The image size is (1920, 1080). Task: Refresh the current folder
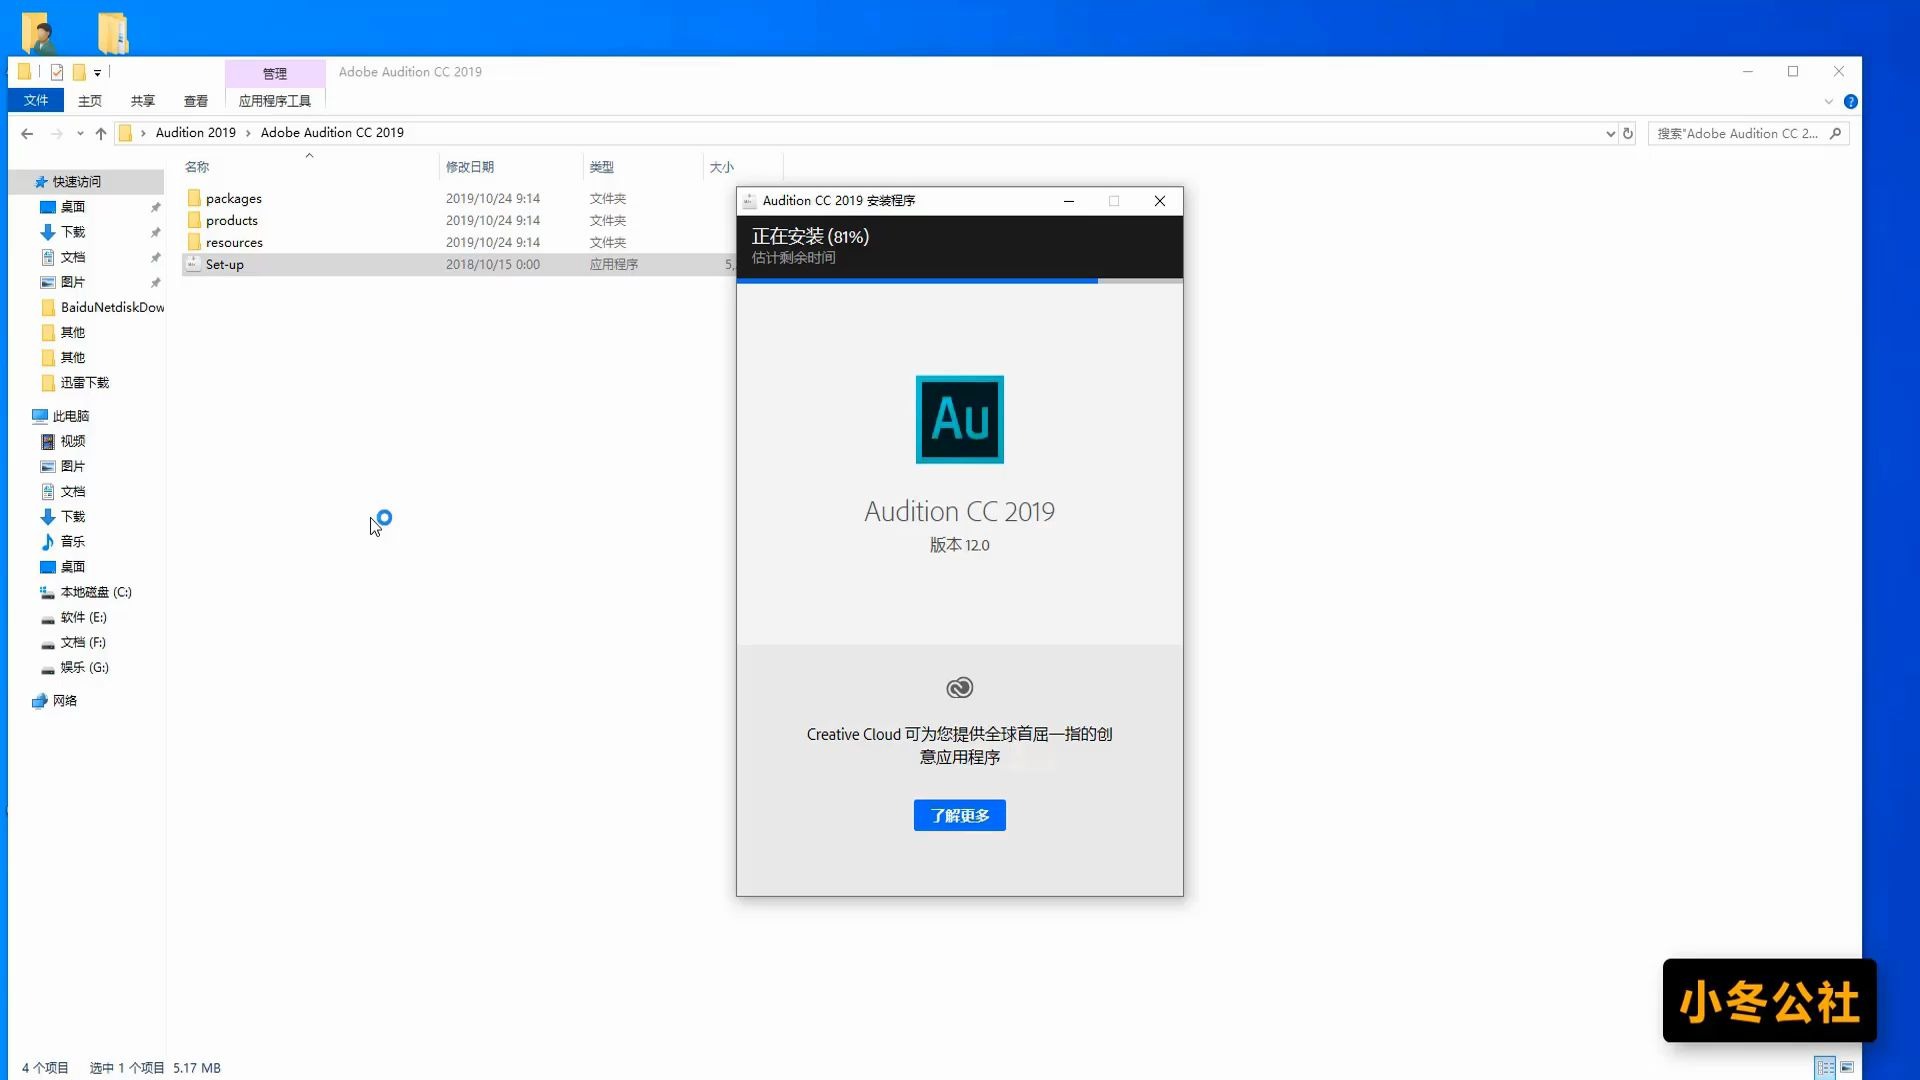coord(1628,133)
